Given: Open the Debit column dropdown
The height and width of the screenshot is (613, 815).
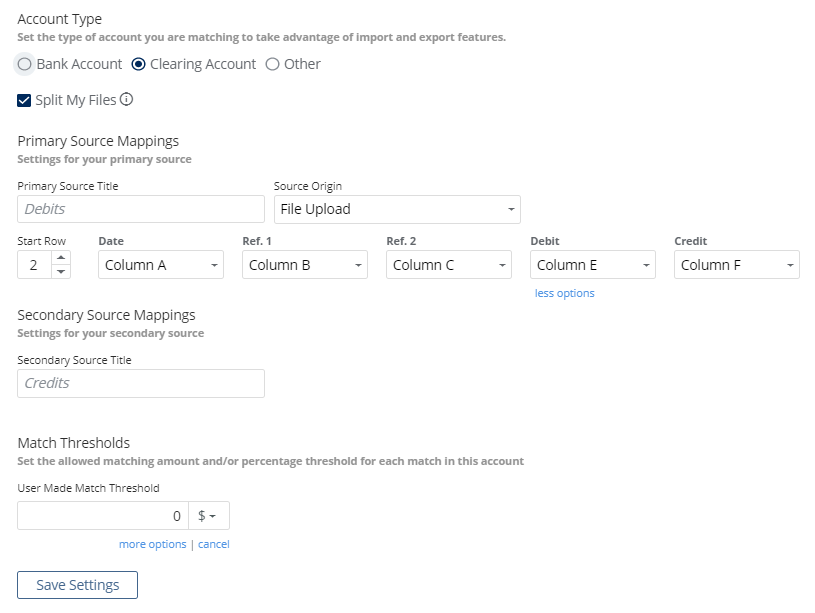Looking at the screenshot, I should 593,265.
